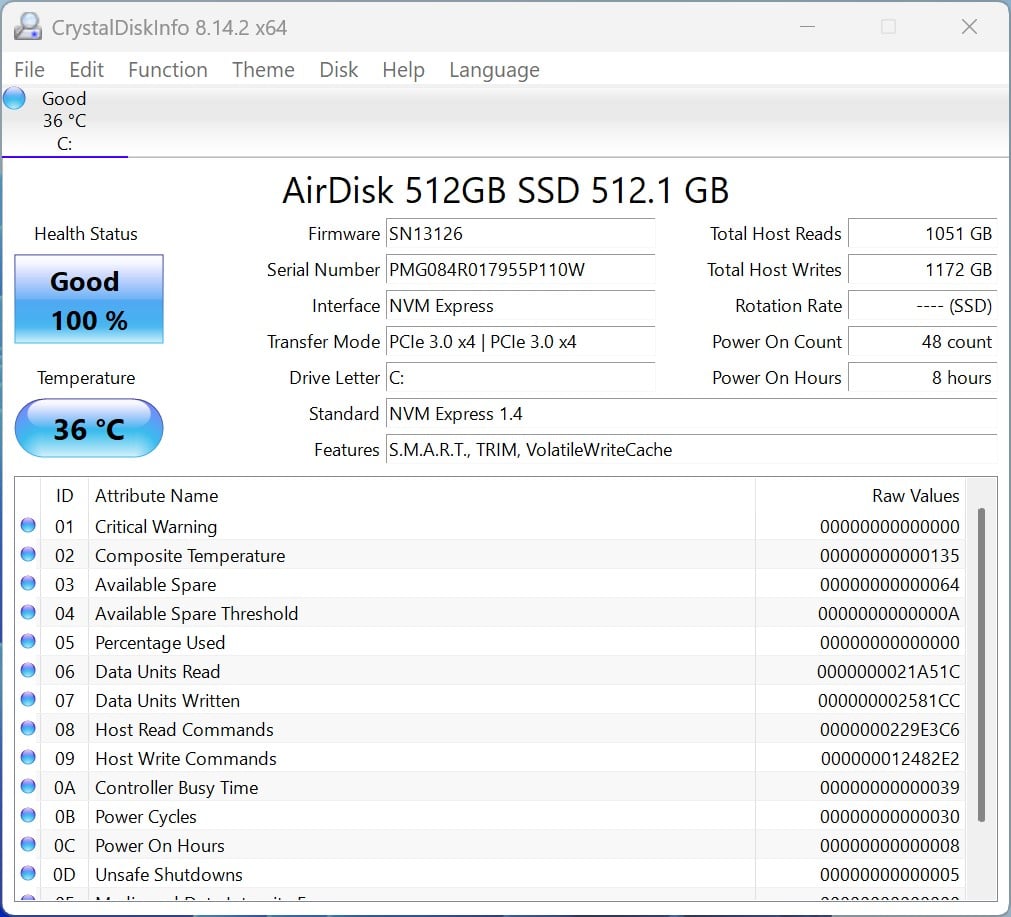The image size is (1011, 917).
Task: Click raw value 0000000021A51C
Action: click(888, 671)
